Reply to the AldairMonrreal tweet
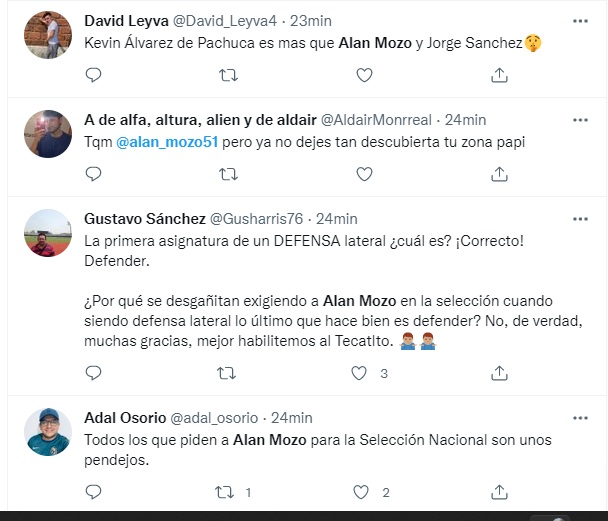Viewport: 608px width, 521px height. tap(93, 173)
